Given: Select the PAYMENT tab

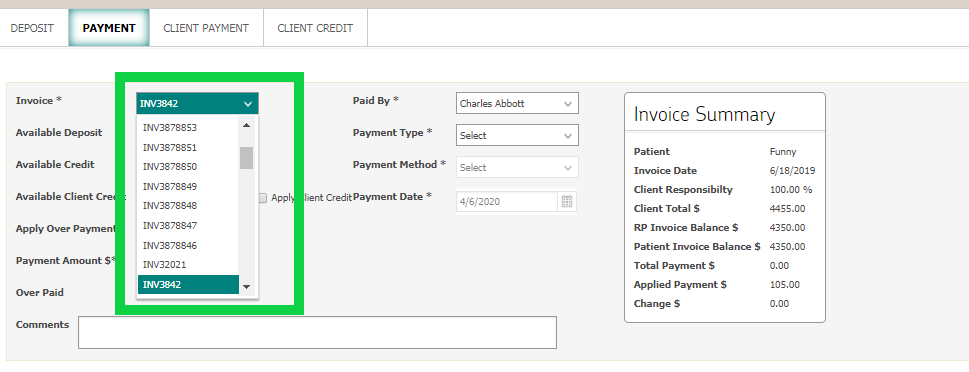Looking at the screenshot, I should (109, 28).
